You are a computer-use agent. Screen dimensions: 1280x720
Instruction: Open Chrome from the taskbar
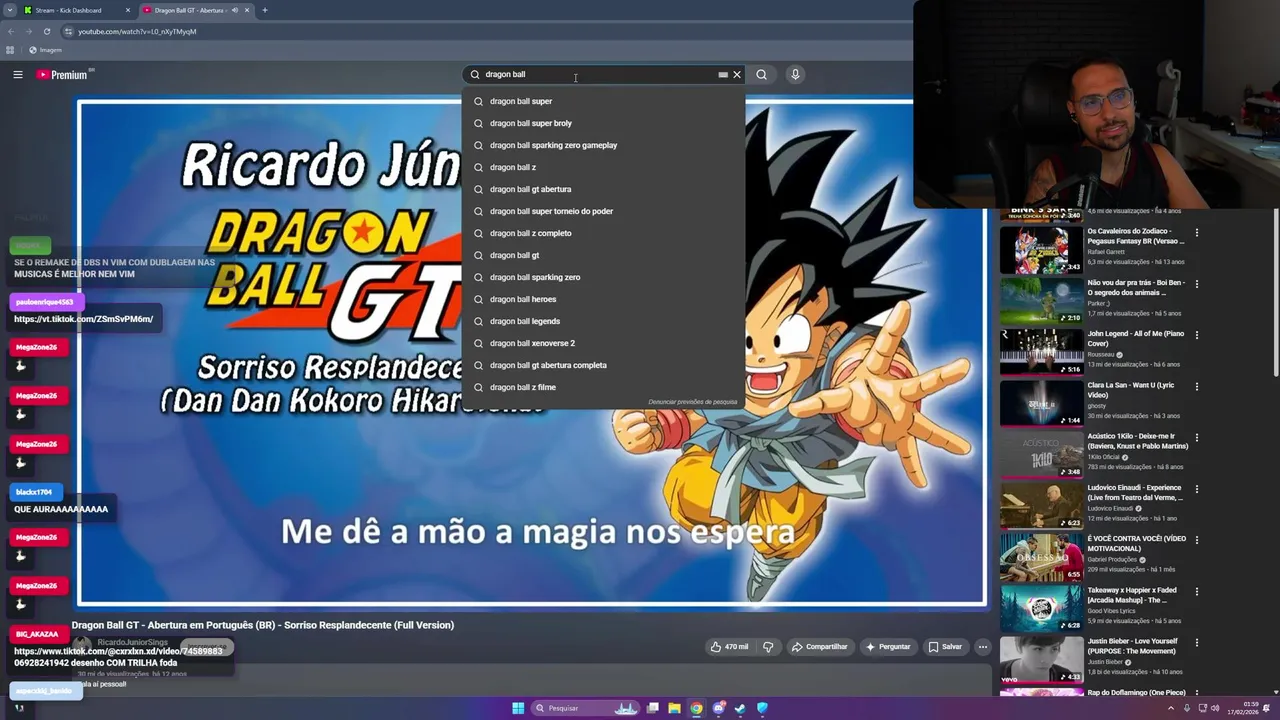tap(697, 708)
